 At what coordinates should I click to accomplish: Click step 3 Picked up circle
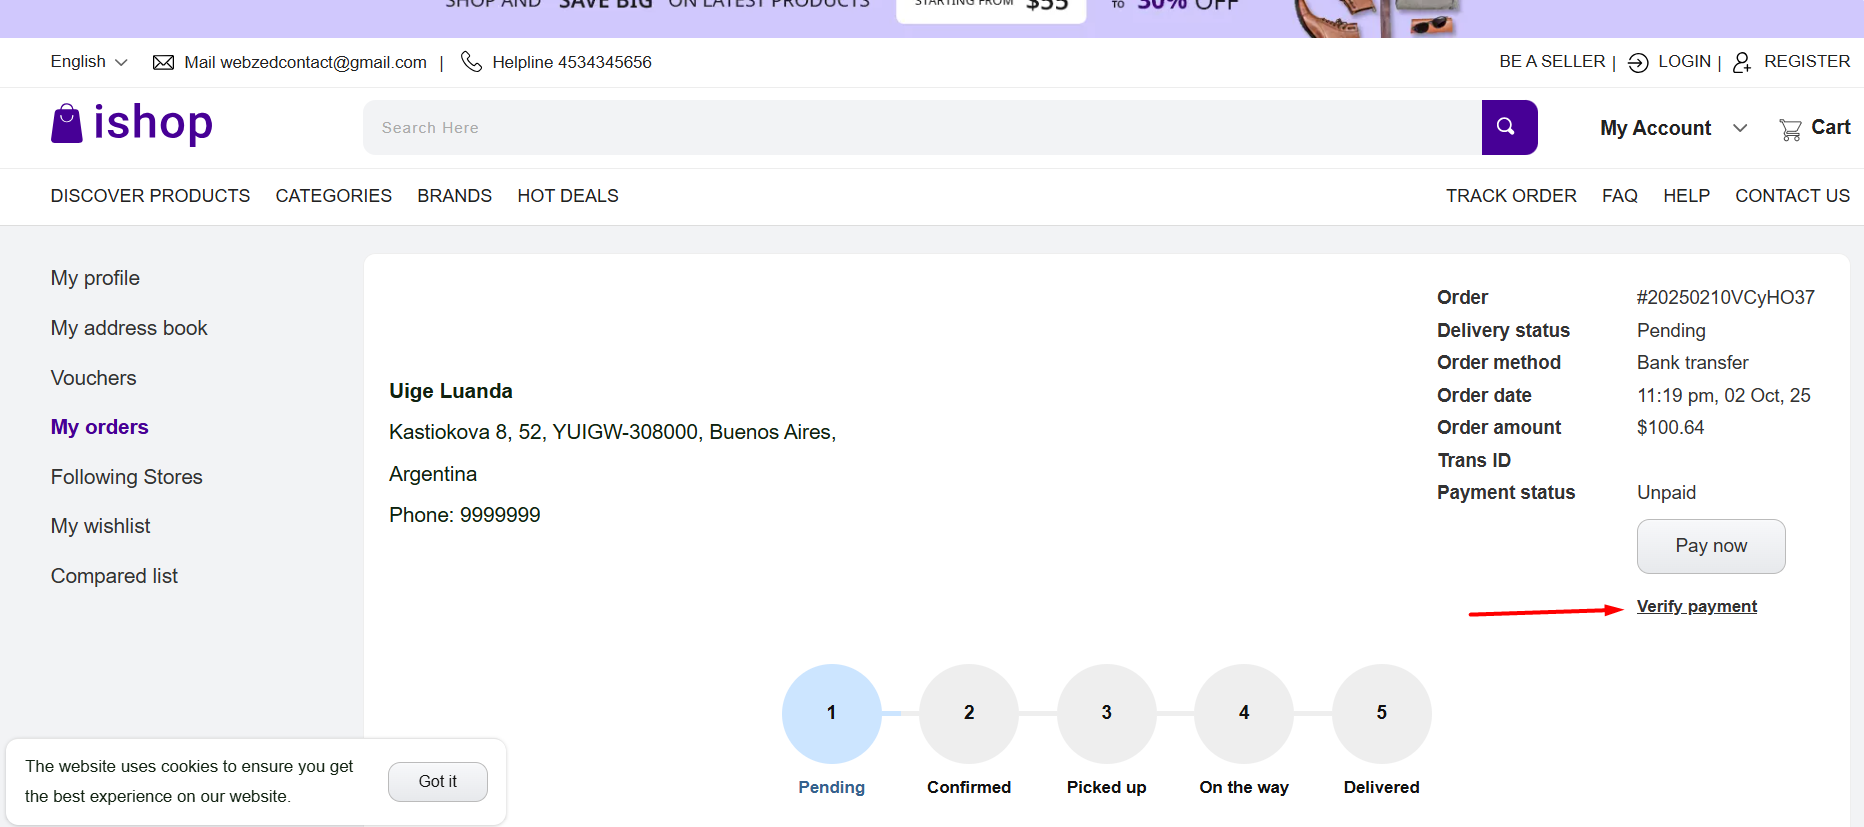(x=1106, y=713)
